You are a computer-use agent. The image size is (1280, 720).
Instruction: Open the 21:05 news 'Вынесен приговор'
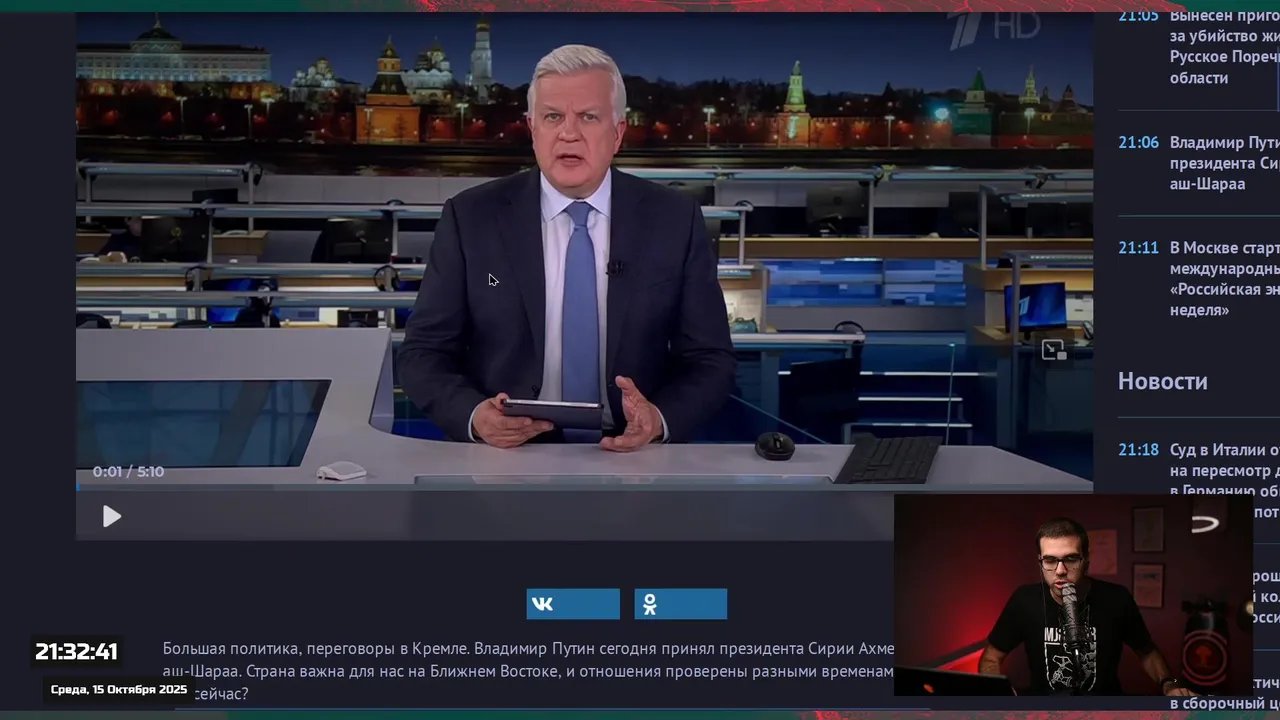1224,46
